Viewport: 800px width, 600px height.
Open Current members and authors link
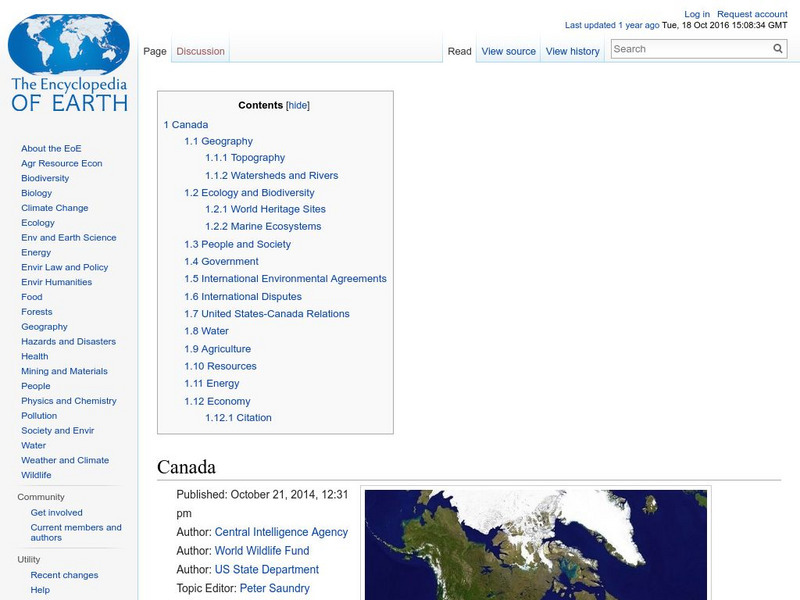coord(76,533)
